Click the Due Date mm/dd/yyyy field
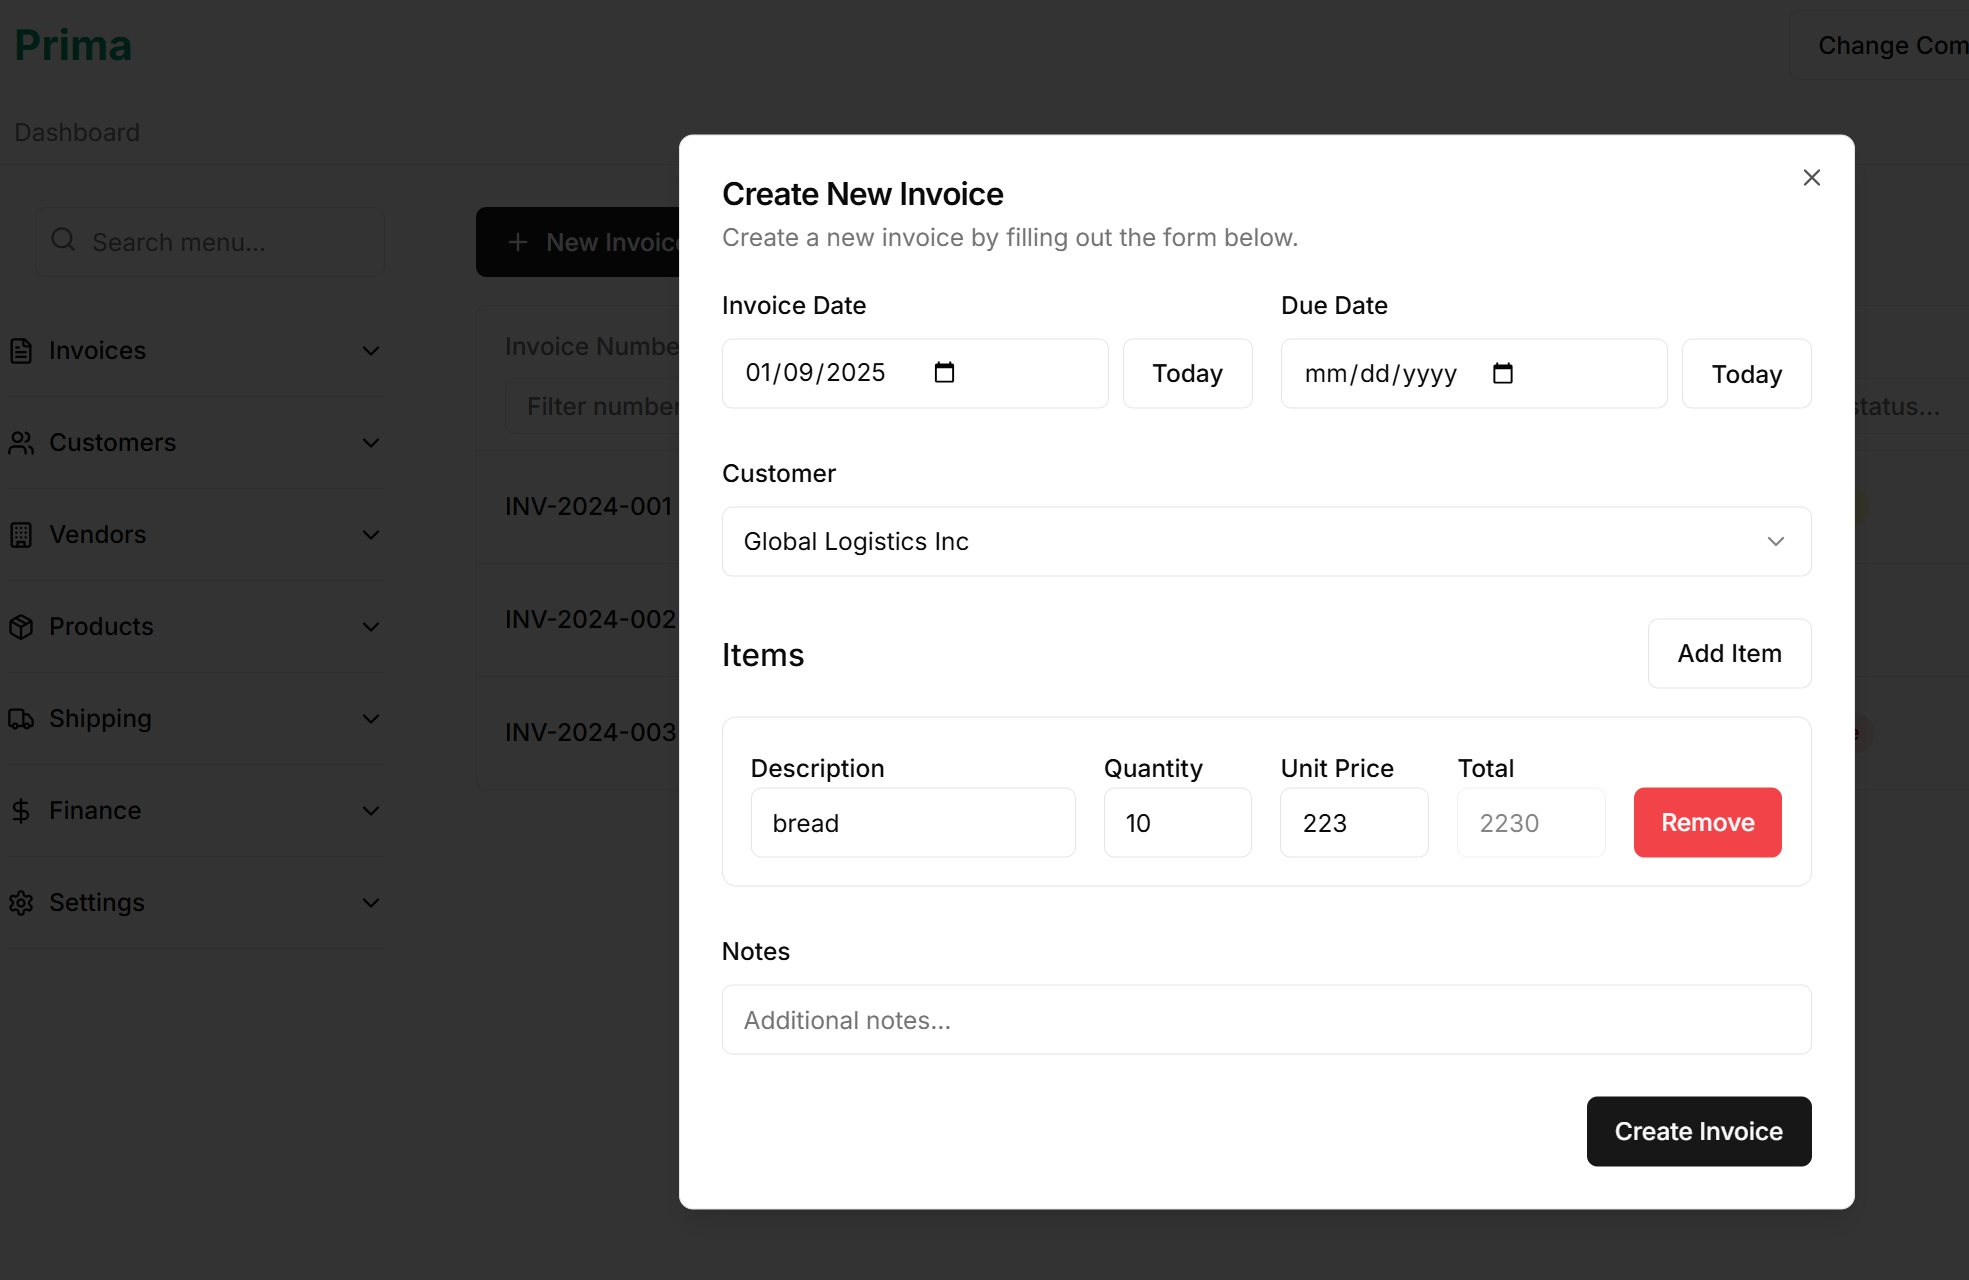This screenshot has width=1969, height=1280. point(1474,373)
